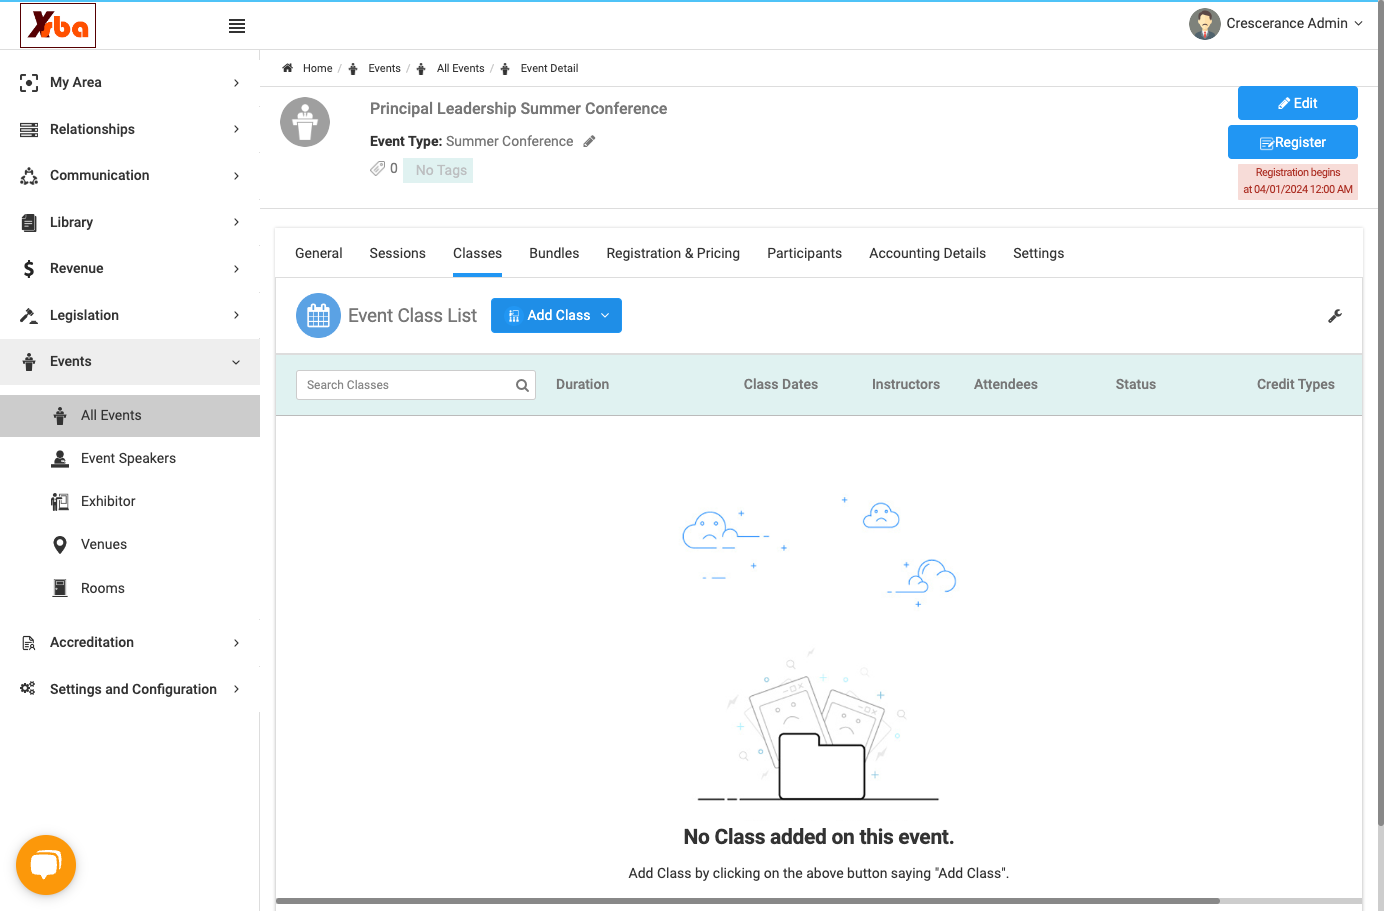Click the Home breadcrumb icon

click(288, 68)
